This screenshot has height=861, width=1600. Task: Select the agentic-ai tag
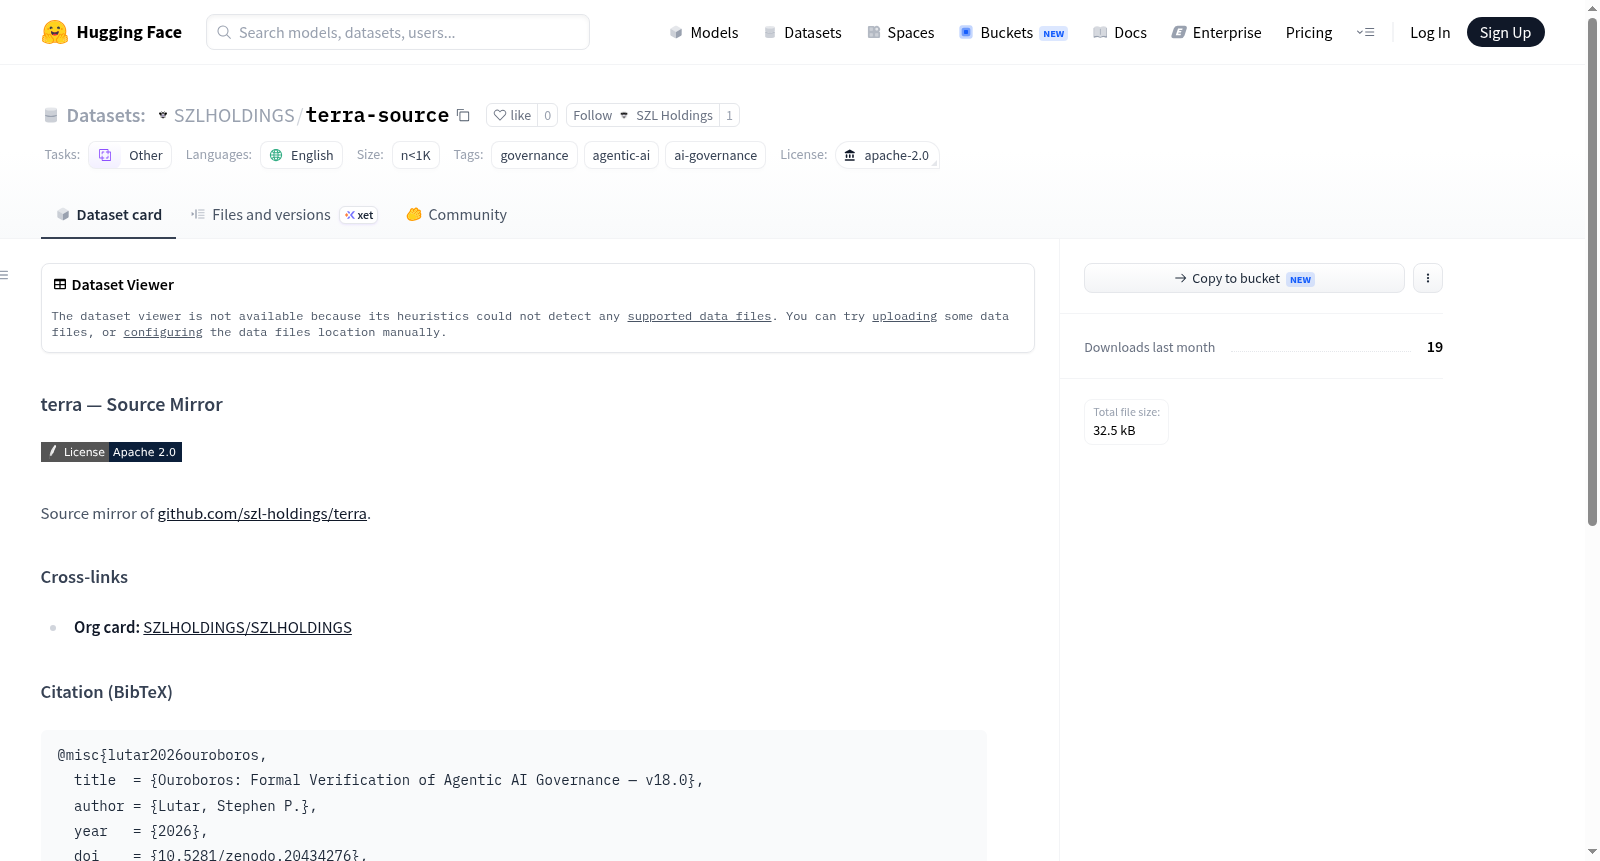tap(621, 155)
